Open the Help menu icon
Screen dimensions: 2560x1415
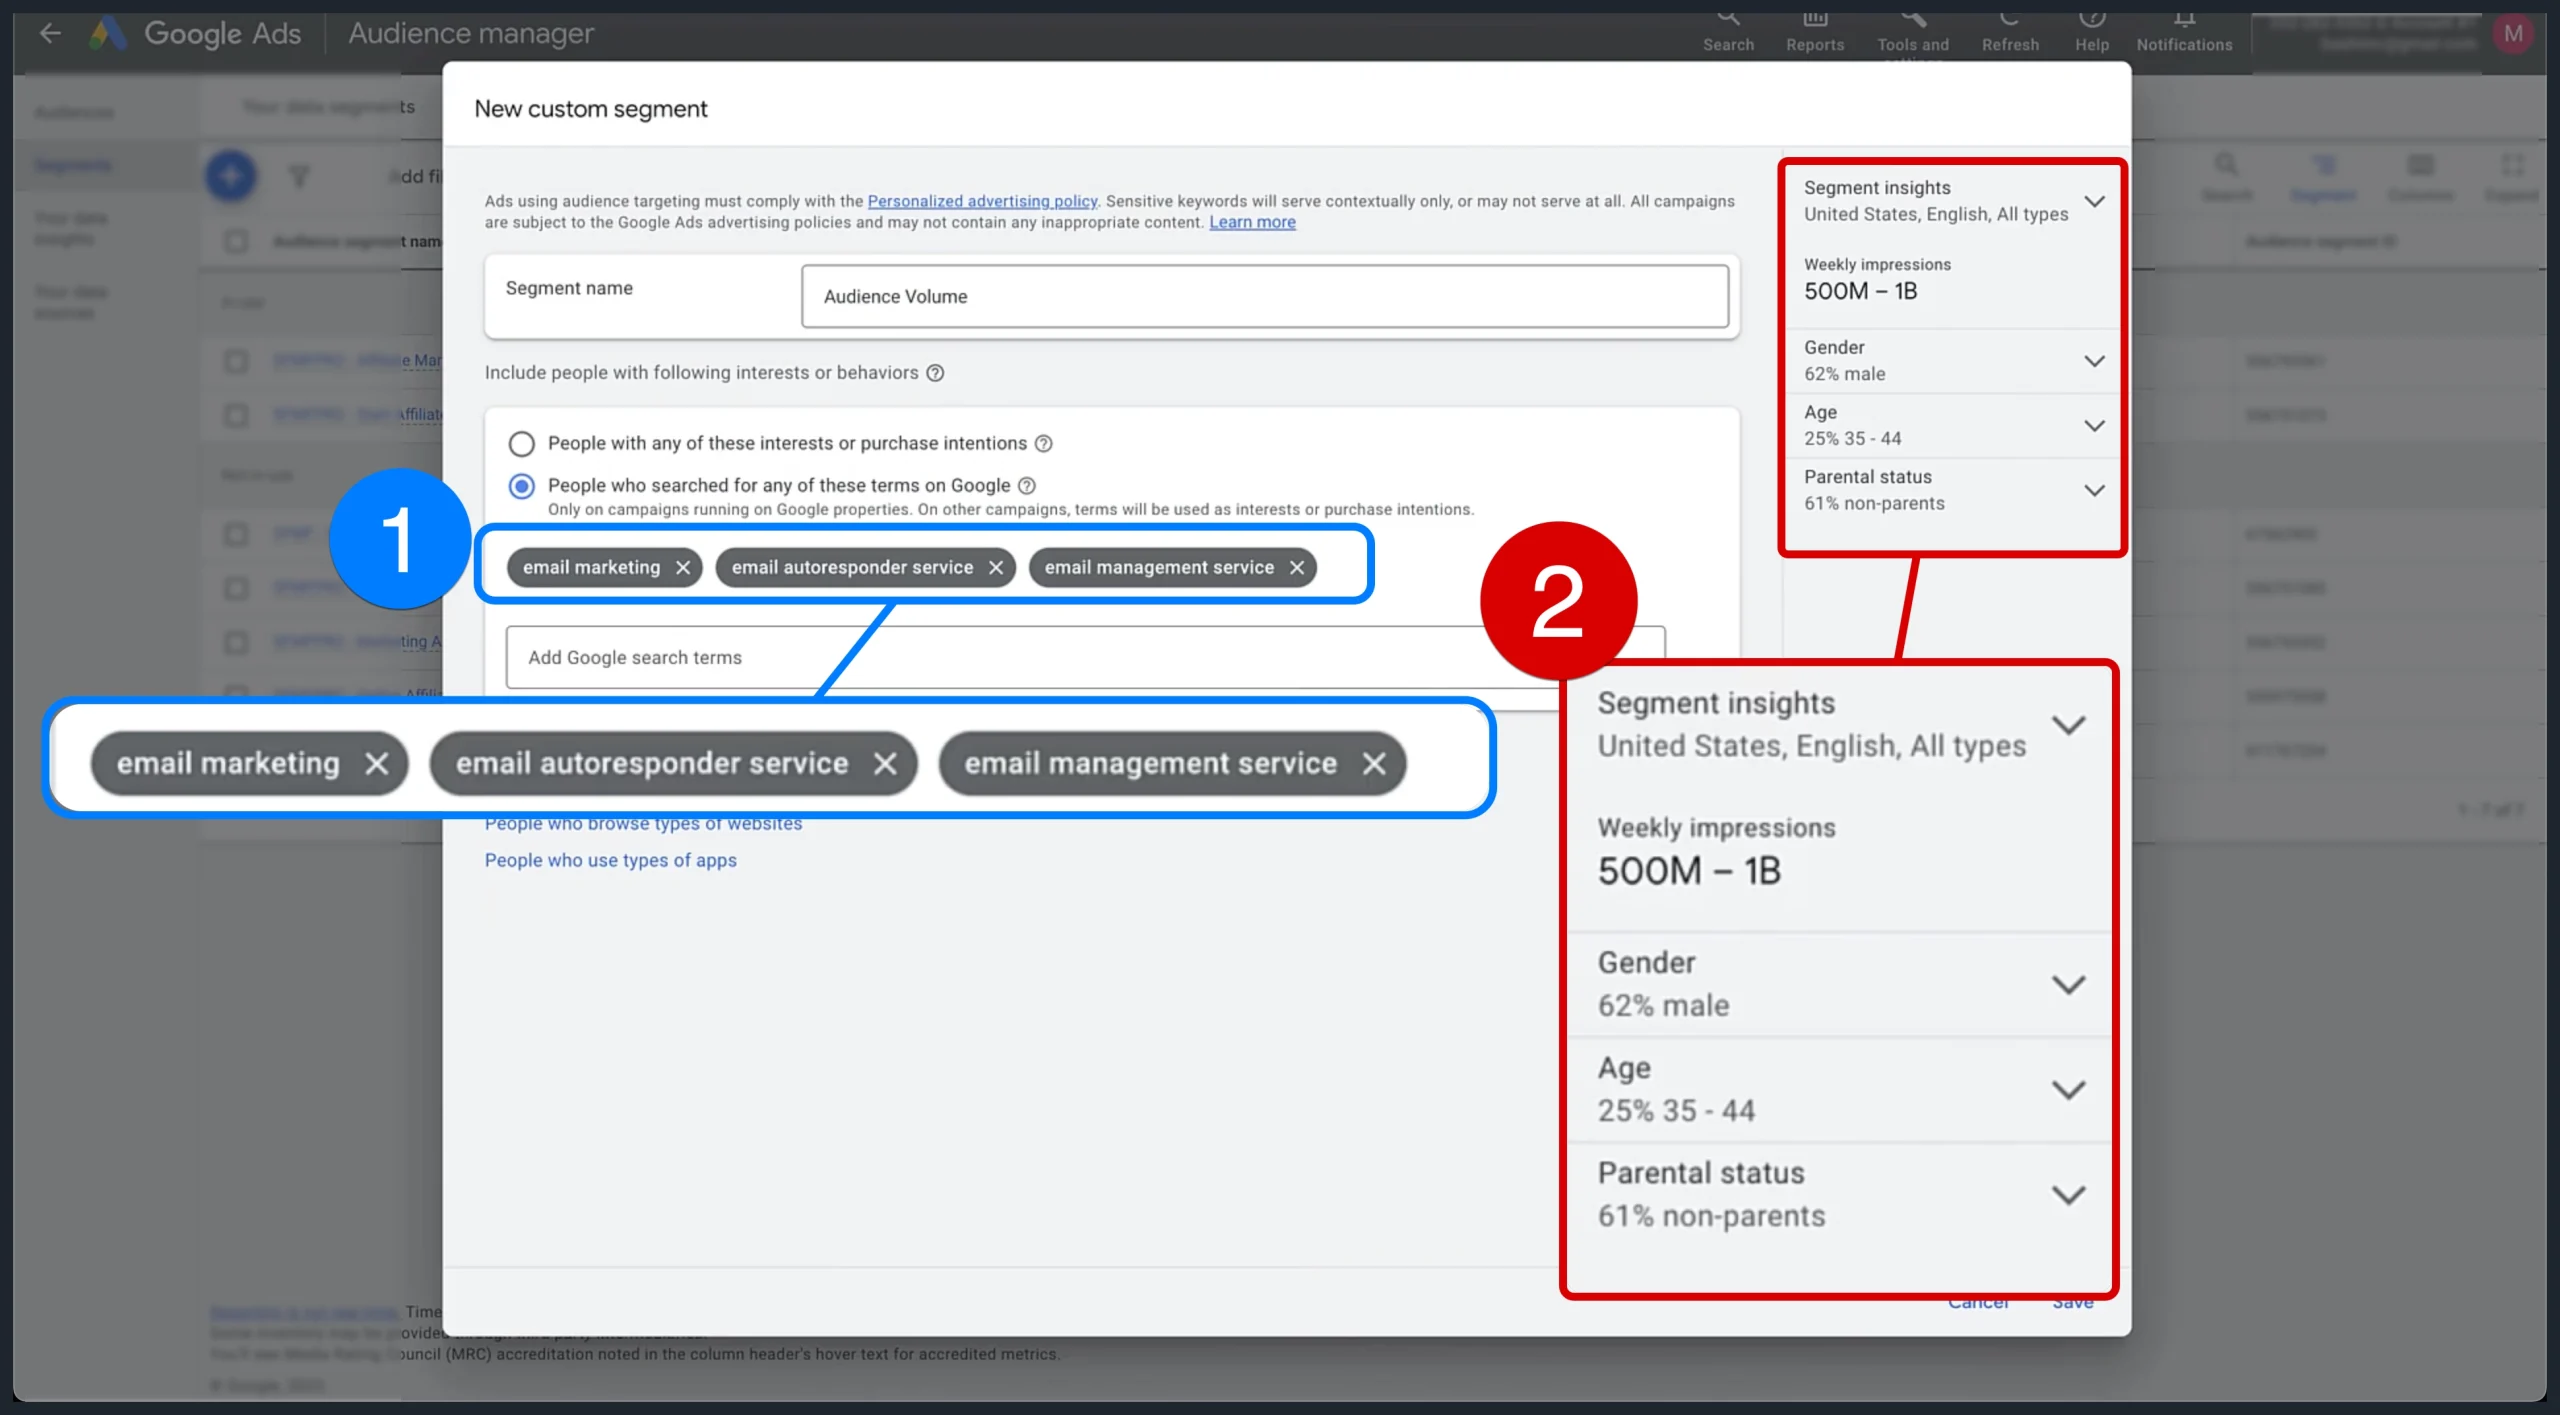point(2091,33)
